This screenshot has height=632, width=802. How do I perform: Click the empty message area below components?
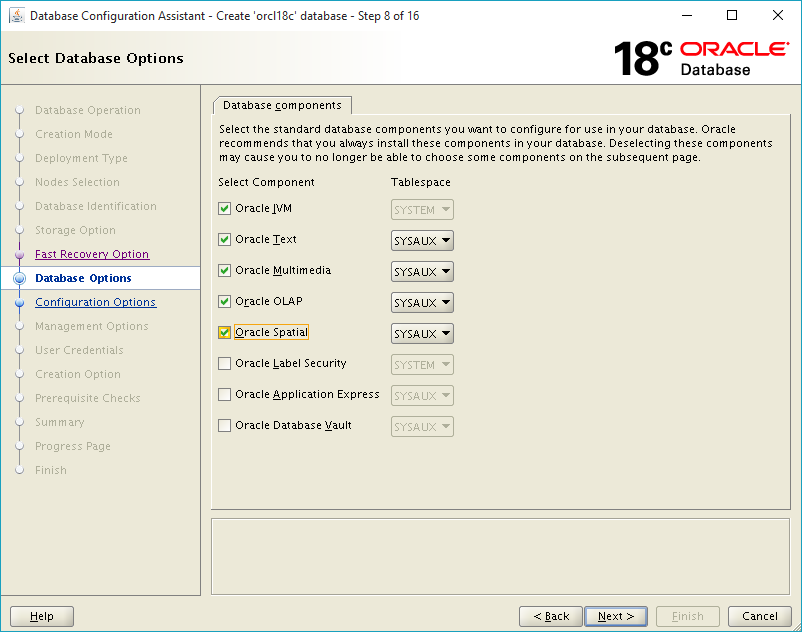[501, 557]
